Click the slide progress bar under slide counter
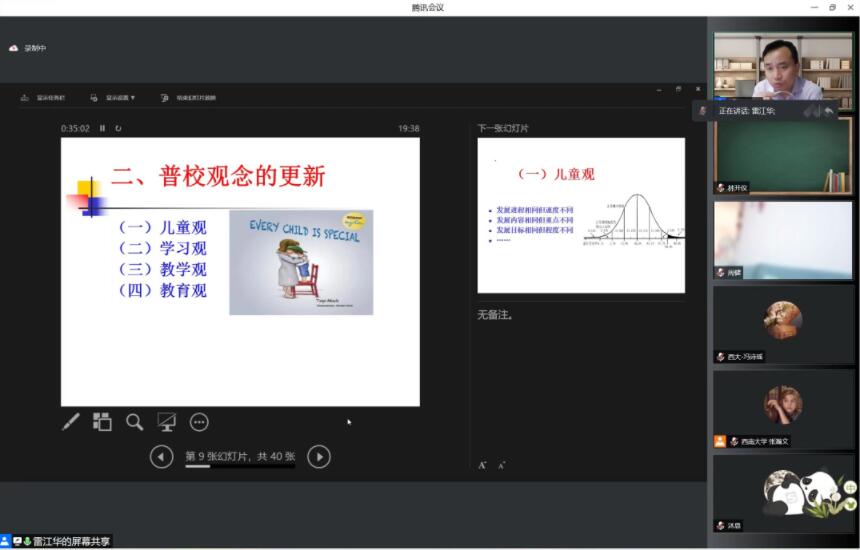This screenshot has width=860, height=550. pyautogui.click(x=239, y=467)
